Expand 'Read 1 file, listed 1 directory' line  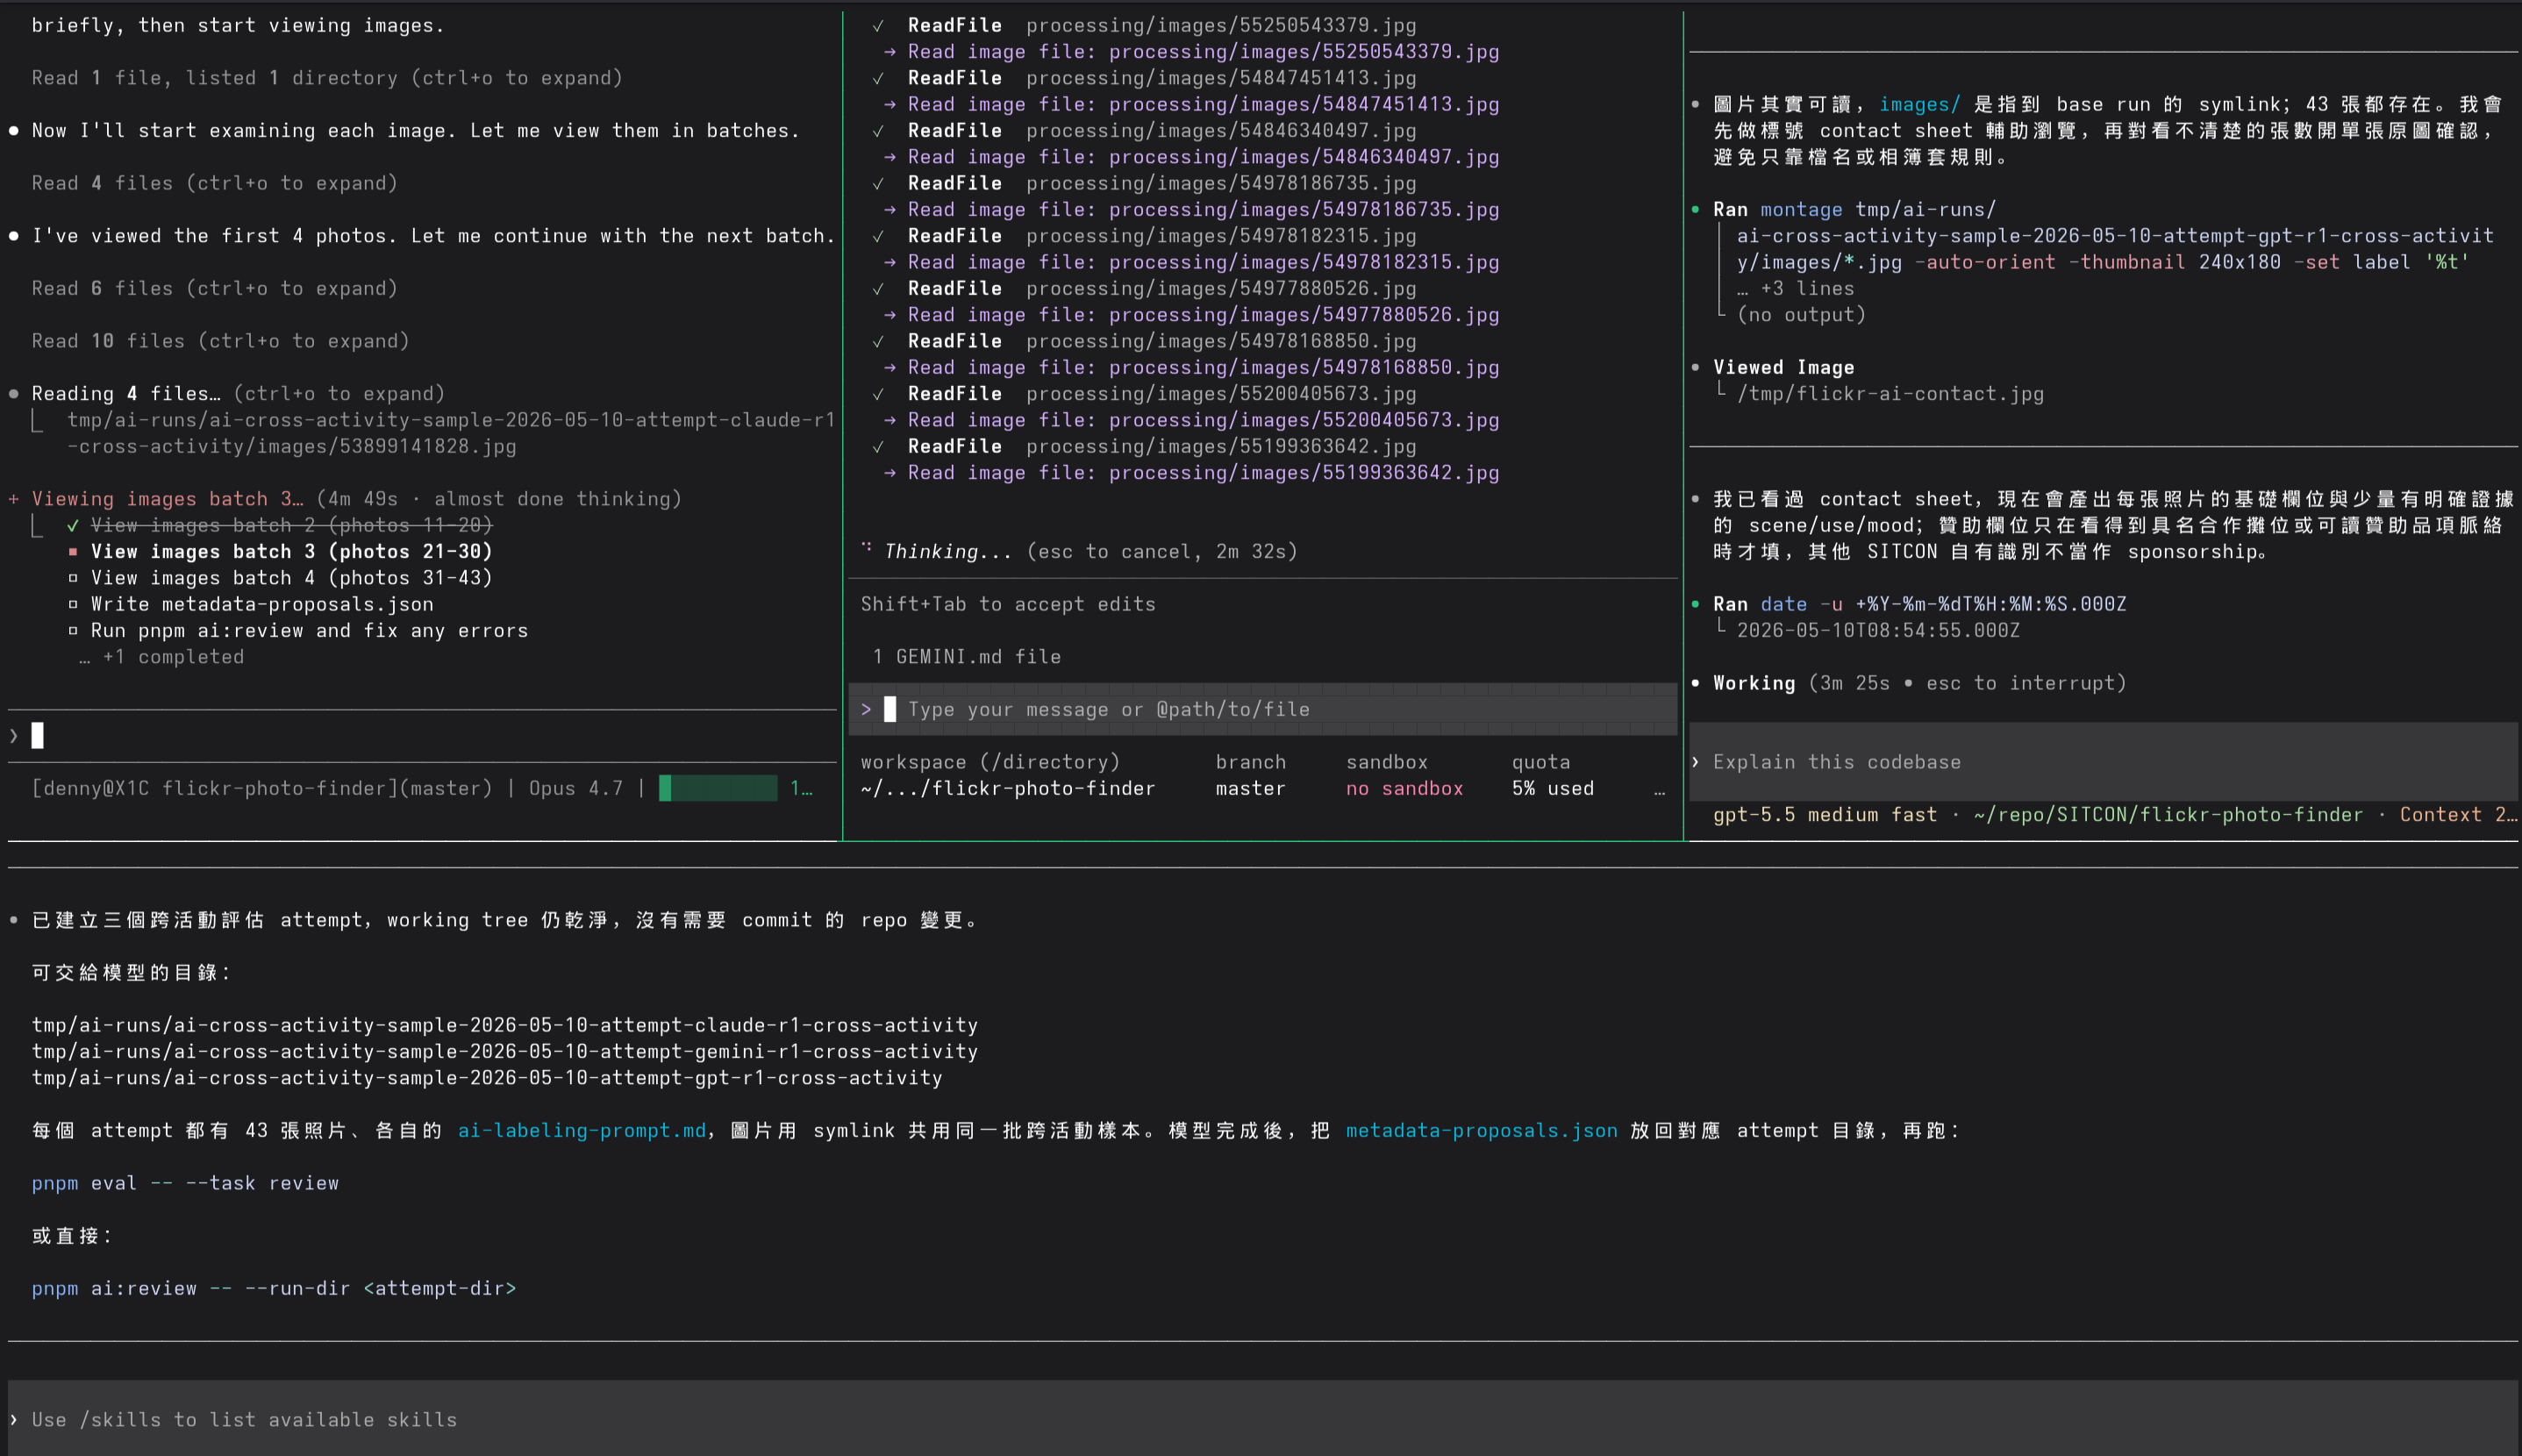(327, 78)
